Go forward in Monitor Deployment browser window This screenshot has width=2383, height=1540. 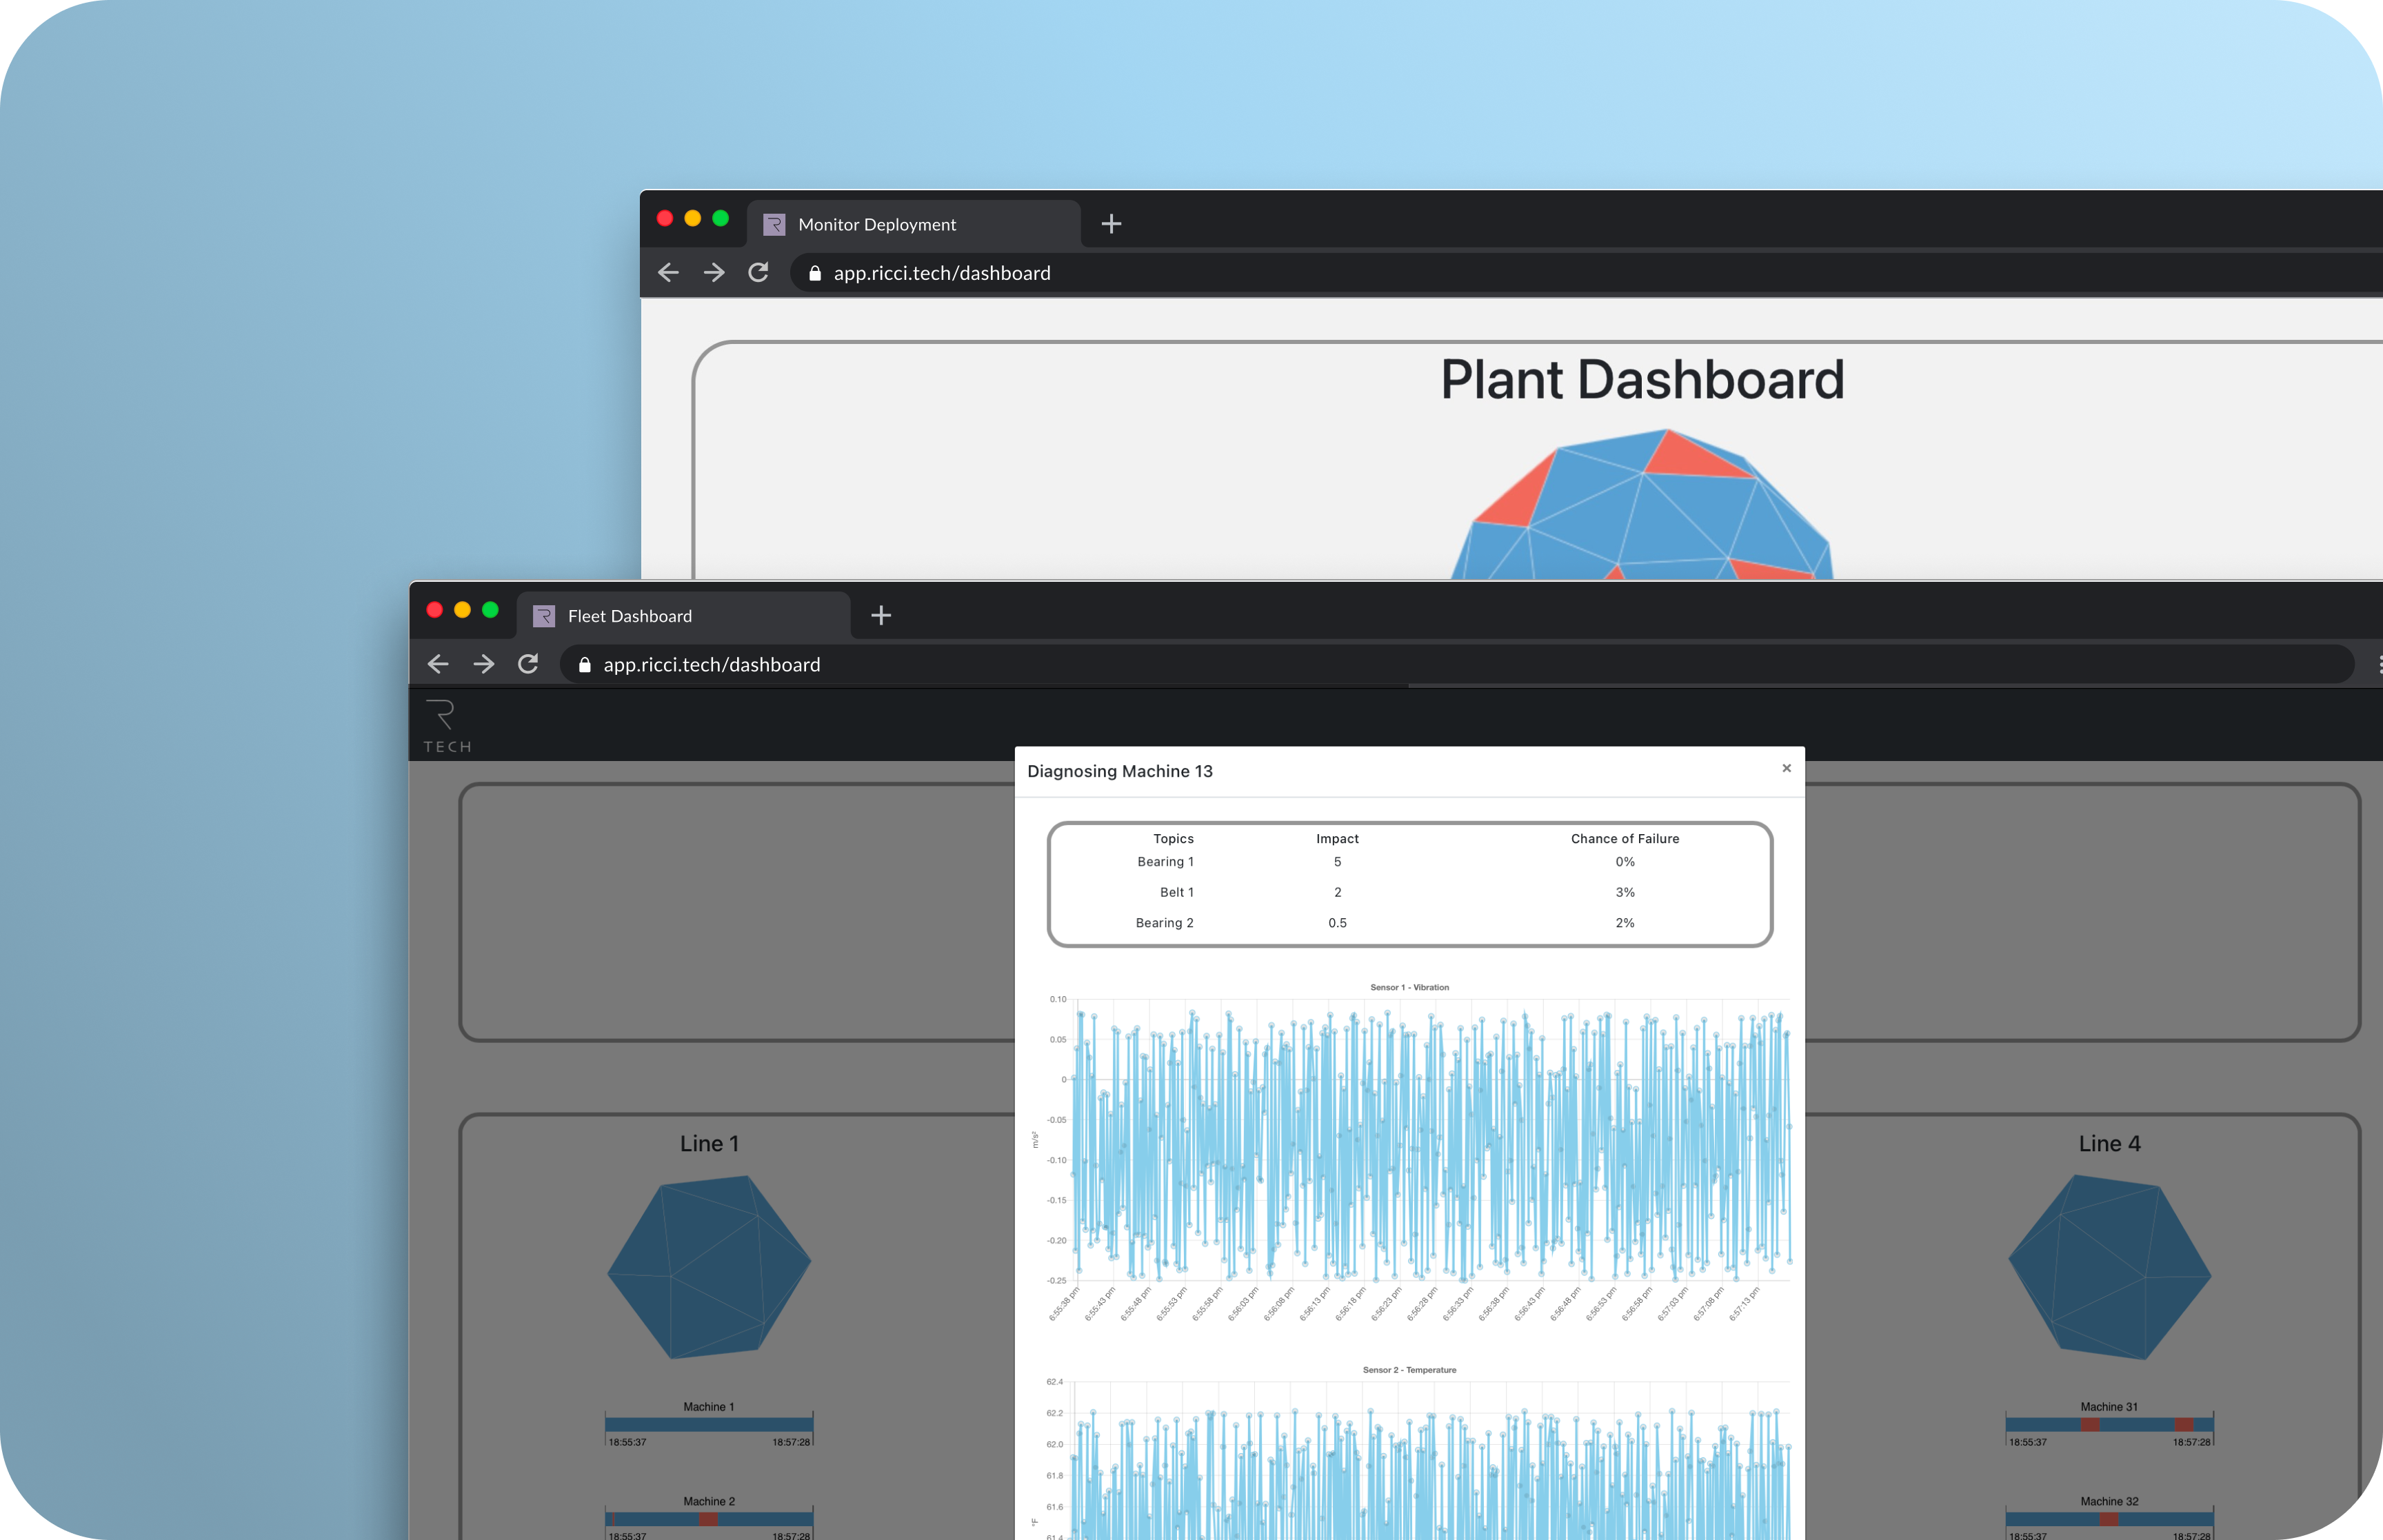click(x=713, y=272)
